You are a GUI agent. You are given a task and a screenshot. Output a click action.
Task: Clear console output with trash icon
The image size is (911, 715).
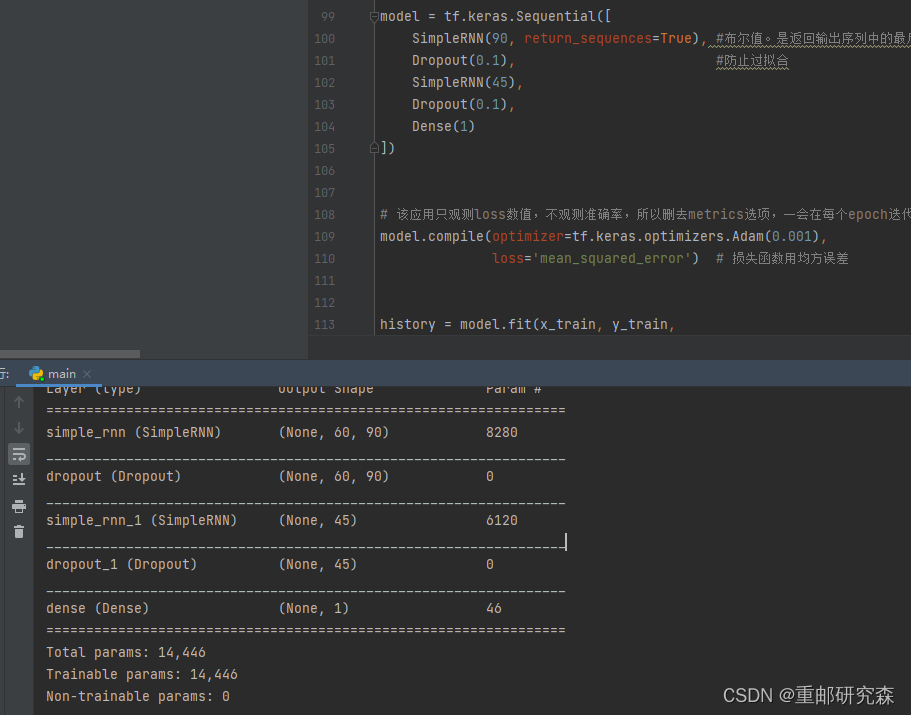point(18,531)
